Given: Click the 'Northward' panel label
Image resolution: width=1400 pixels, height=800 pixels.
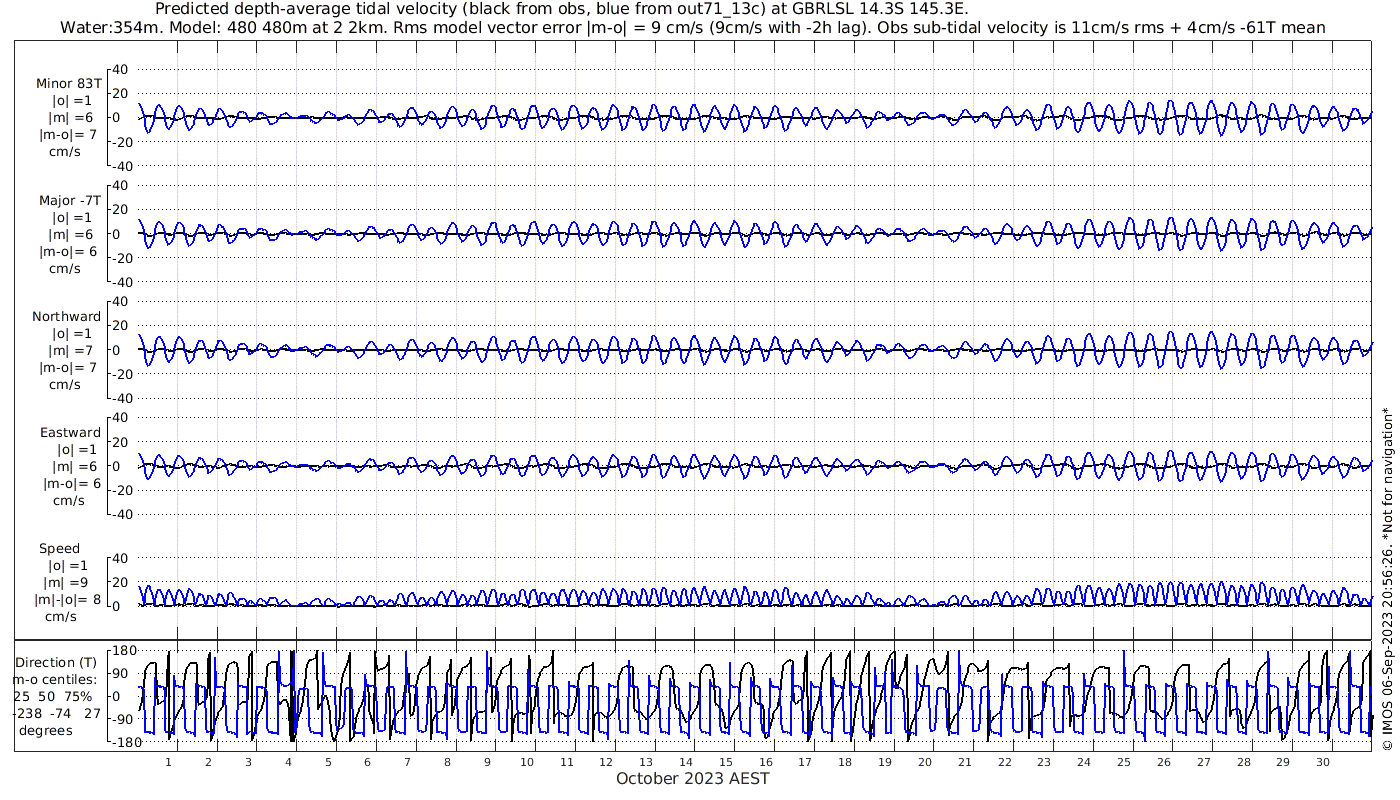Looking at the screenshot, I should tap(67, 316).
